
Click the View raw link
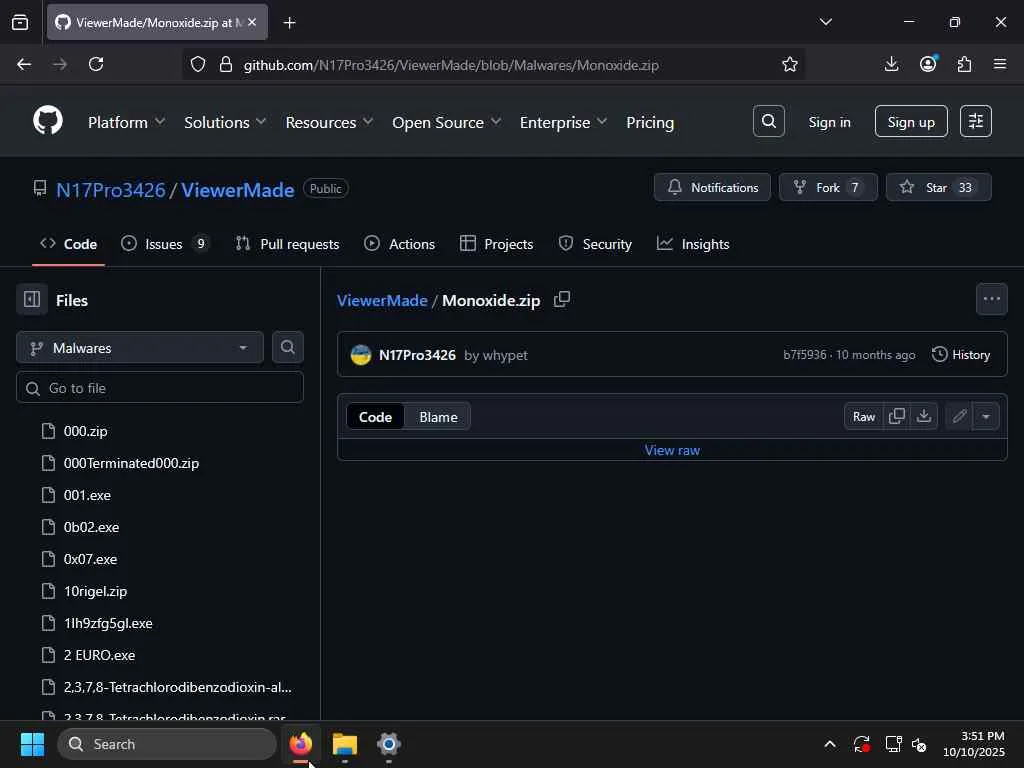[x=672, y=450]
